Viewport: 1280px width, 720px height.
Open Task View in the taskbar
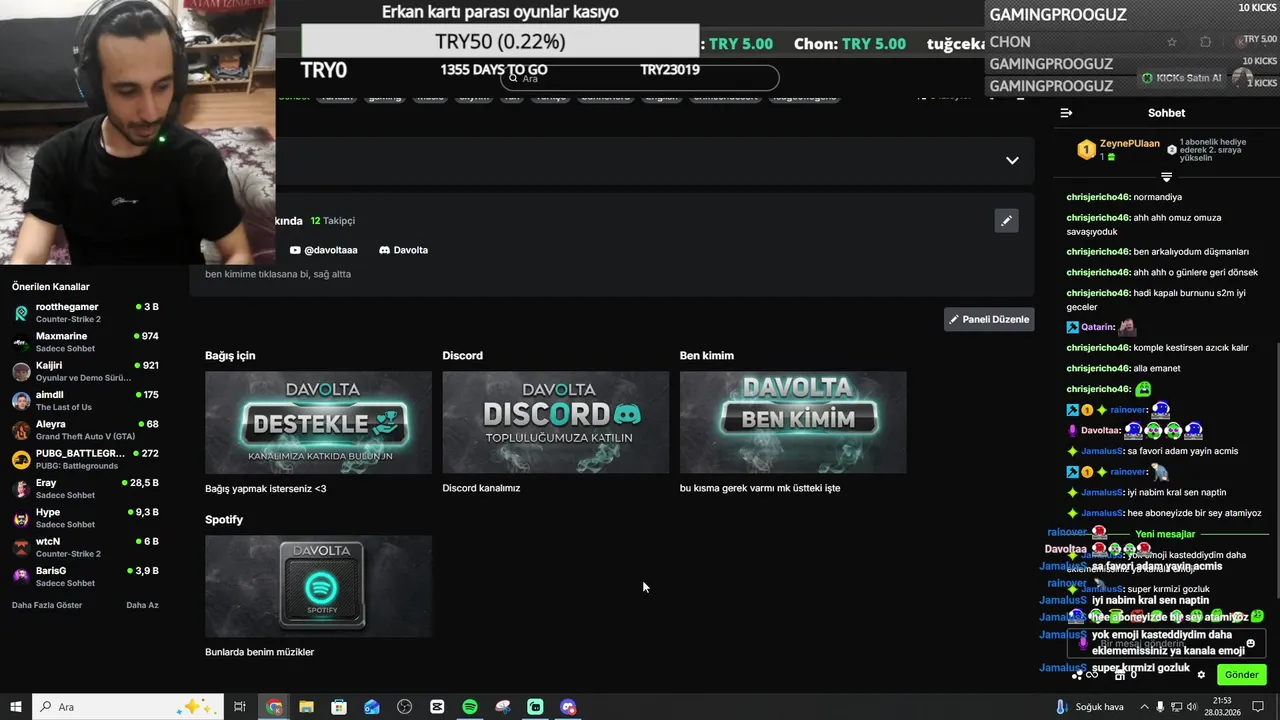[240, 707]
